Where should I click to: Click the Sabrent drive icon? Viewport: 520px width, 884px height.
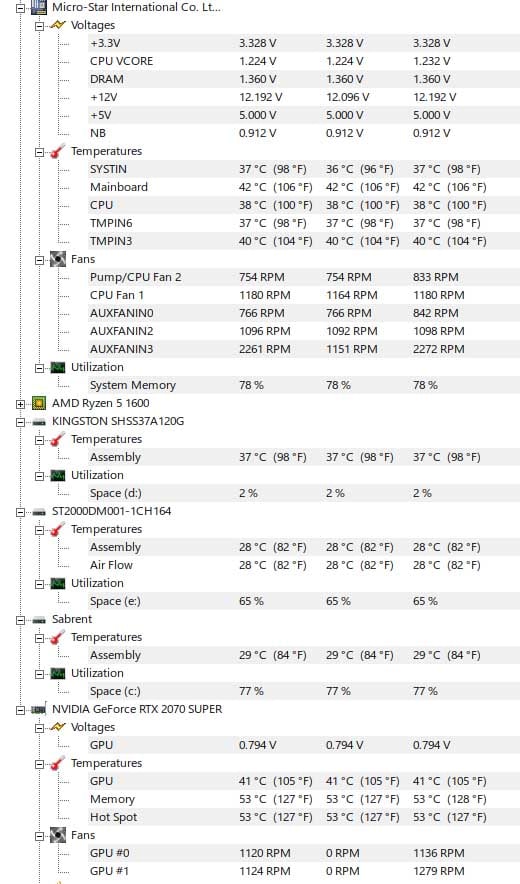[38, 620]
